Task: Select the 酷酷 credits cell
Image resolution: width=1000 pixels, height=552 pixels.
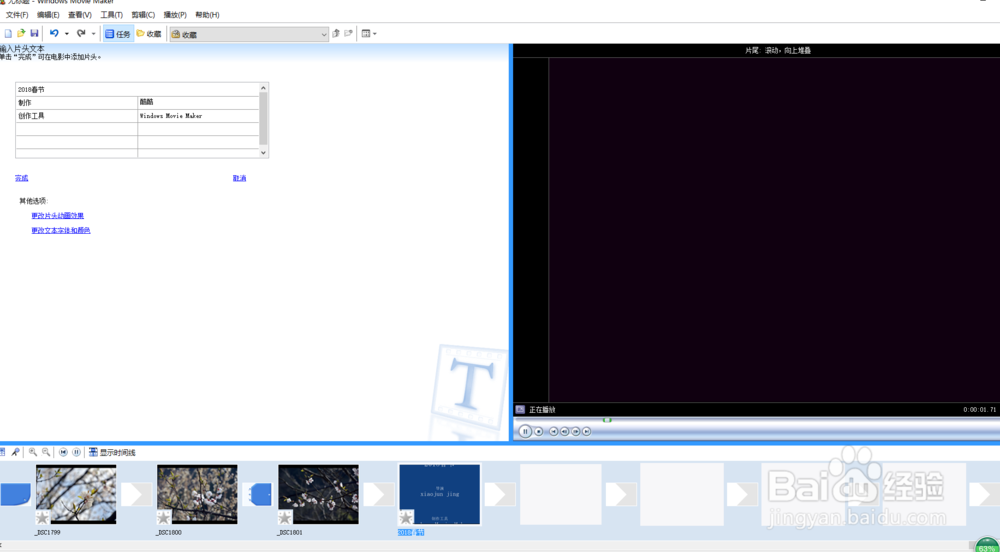Action: tap(198, 103)
